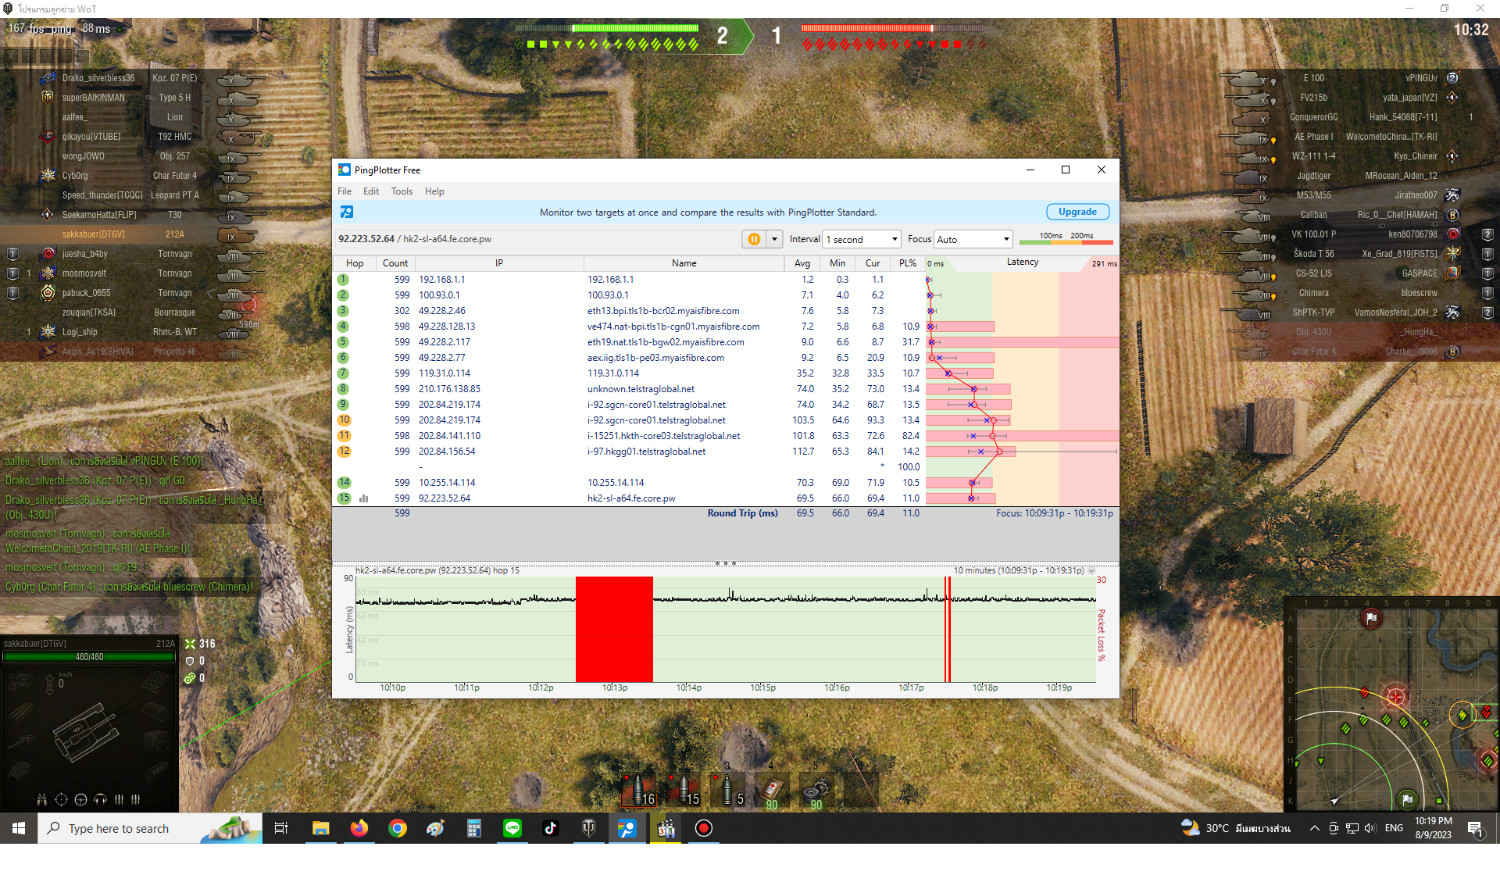
Task: Click the IP column header
Action: [x=499, y=263]
